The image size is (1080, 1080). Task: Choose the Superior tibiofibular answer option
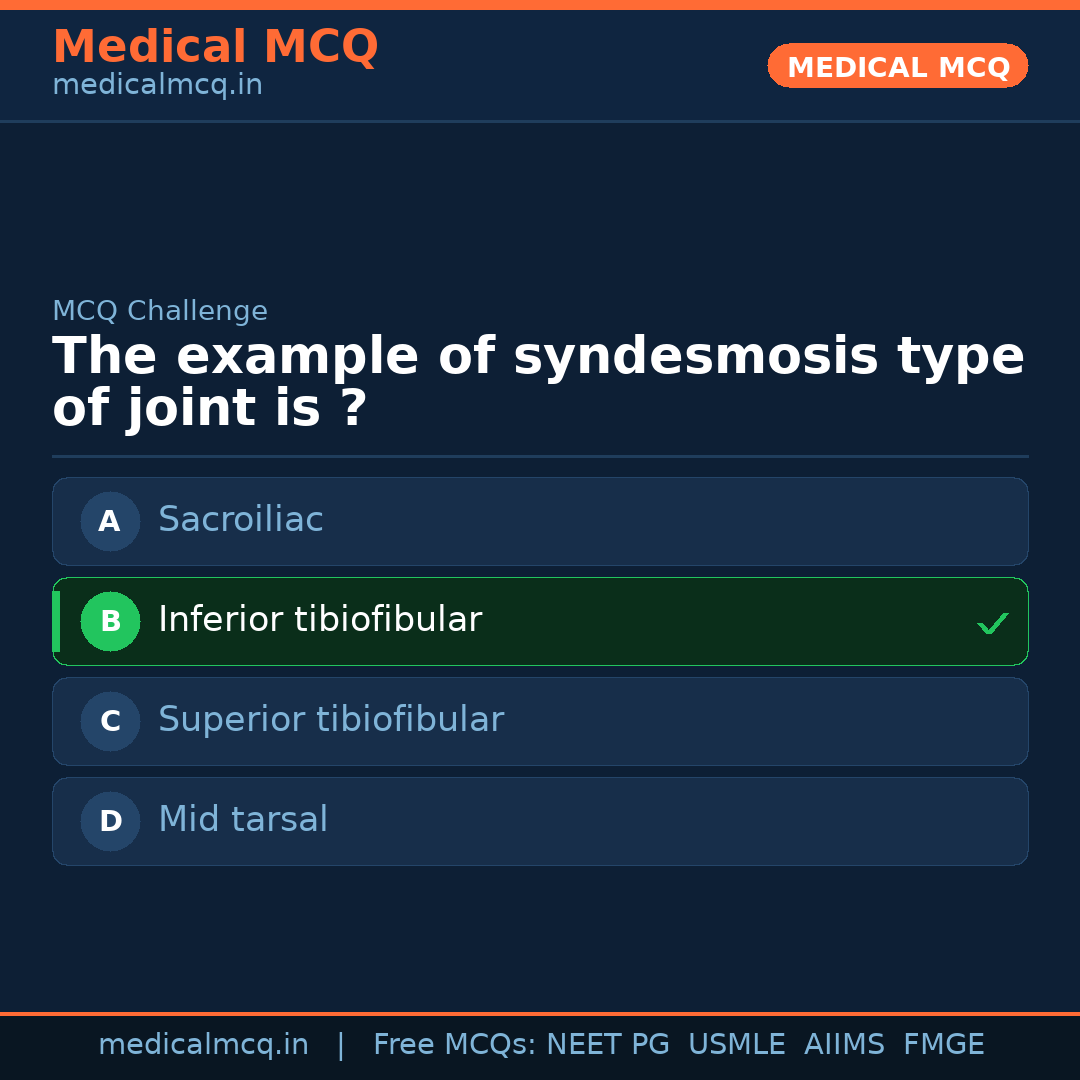pos(540,721)
